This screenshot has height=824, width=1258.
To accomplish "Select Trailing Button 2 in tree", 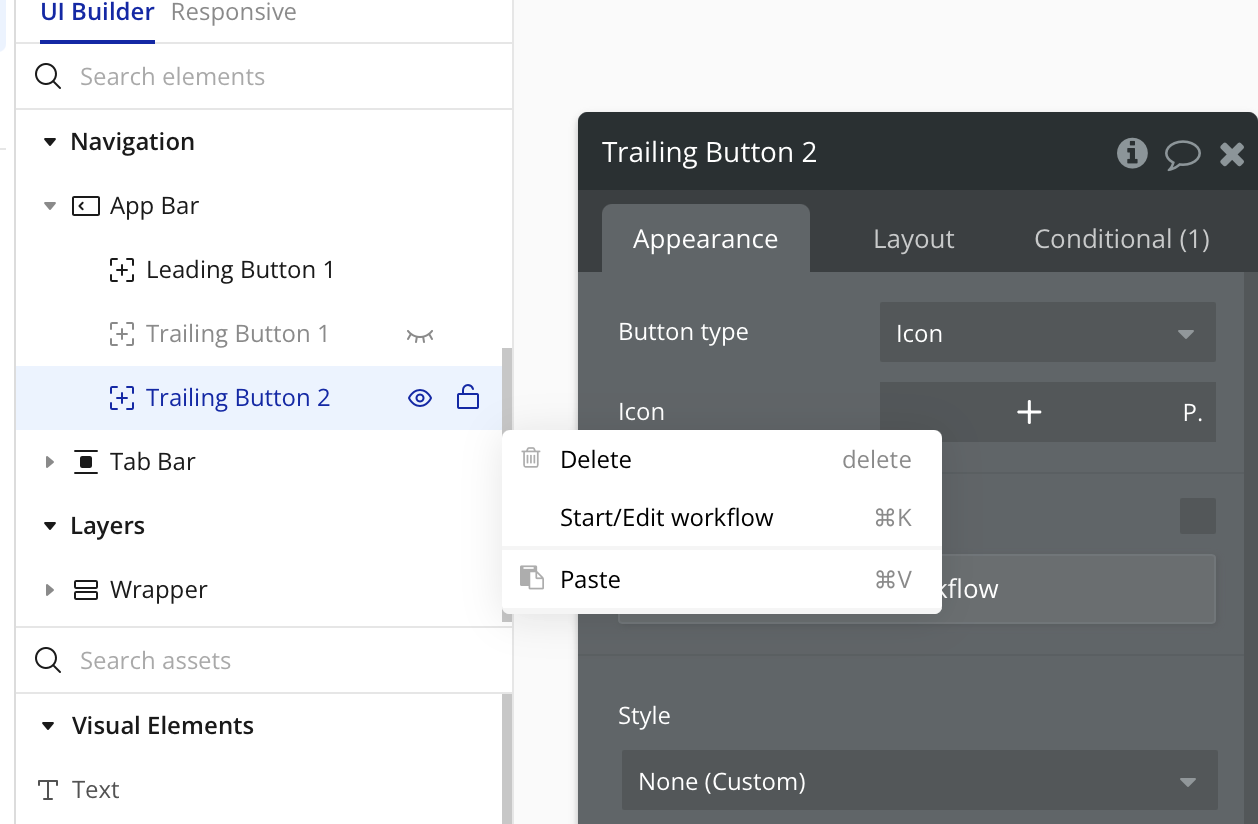I will [238, 398].
